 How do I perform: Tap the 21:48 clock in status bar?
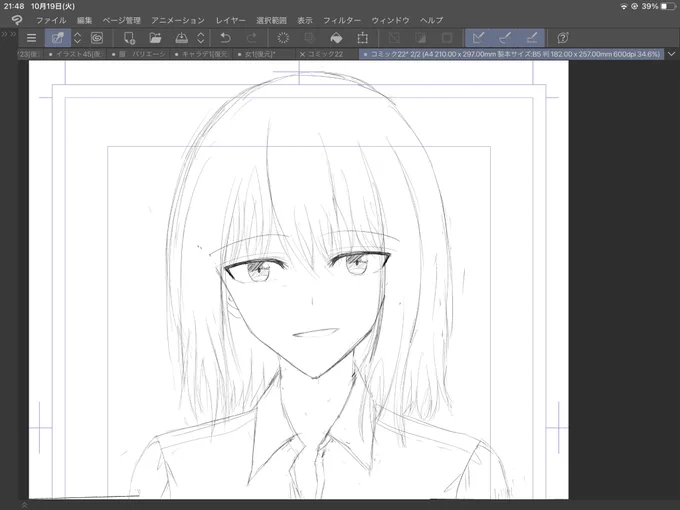coord(14,7)
